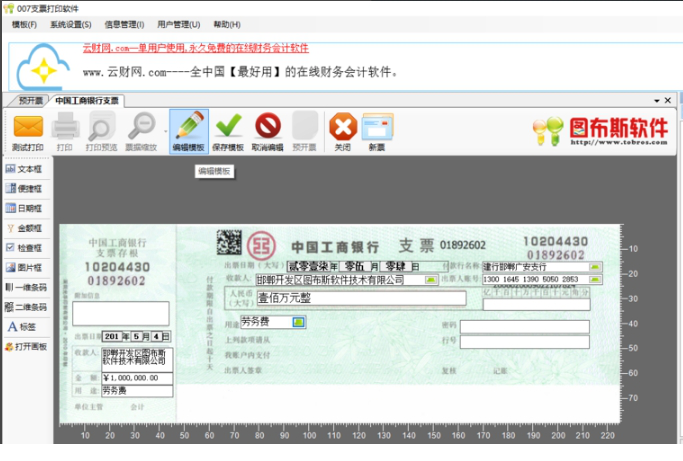Open the 收款人 field green picker button
This screenshot has height=461, width=683.
[x=431, y=280]
